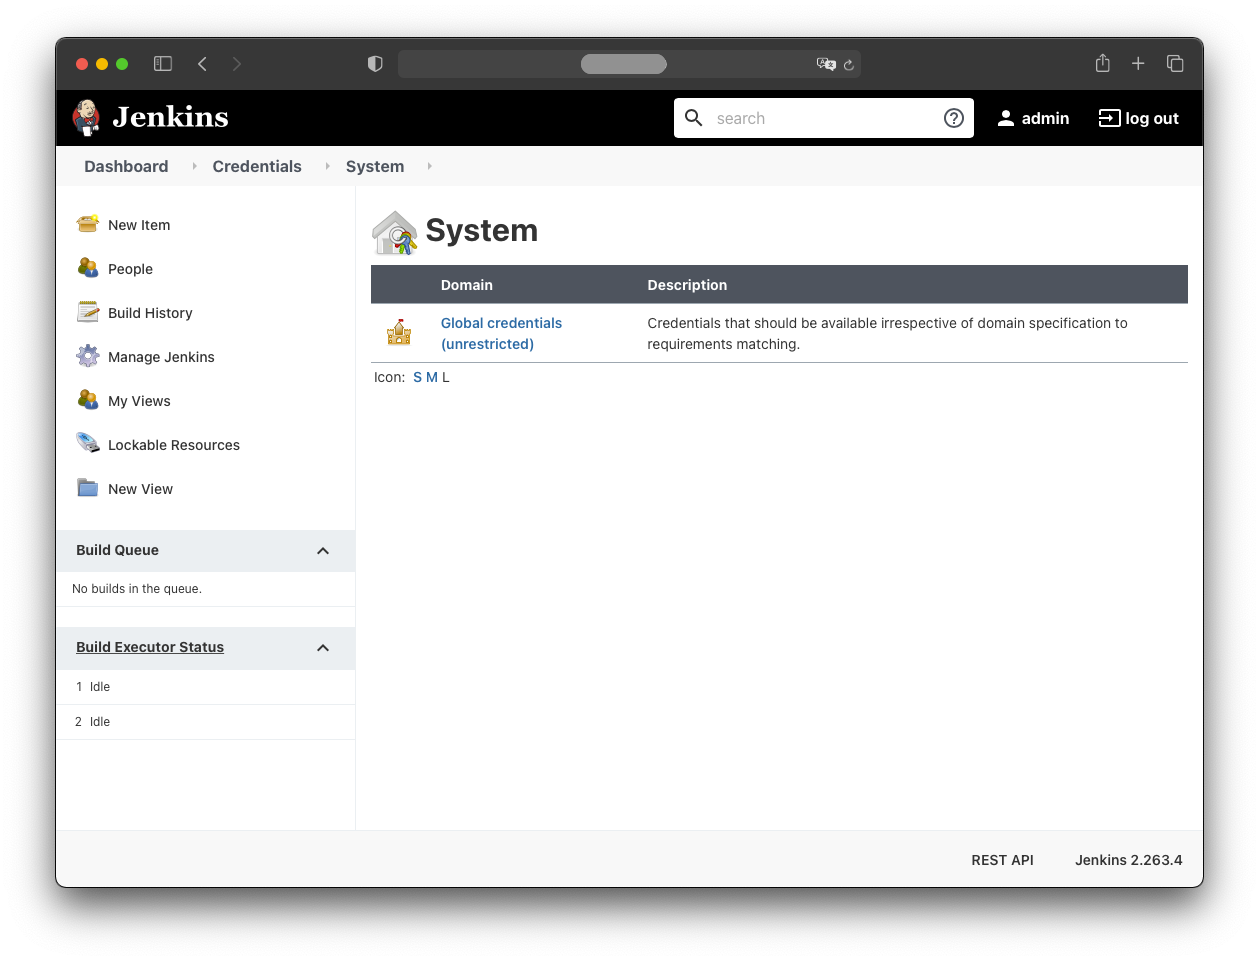Expand the dropdown arrow after Credentials breadcrumb

pos(327,166)
